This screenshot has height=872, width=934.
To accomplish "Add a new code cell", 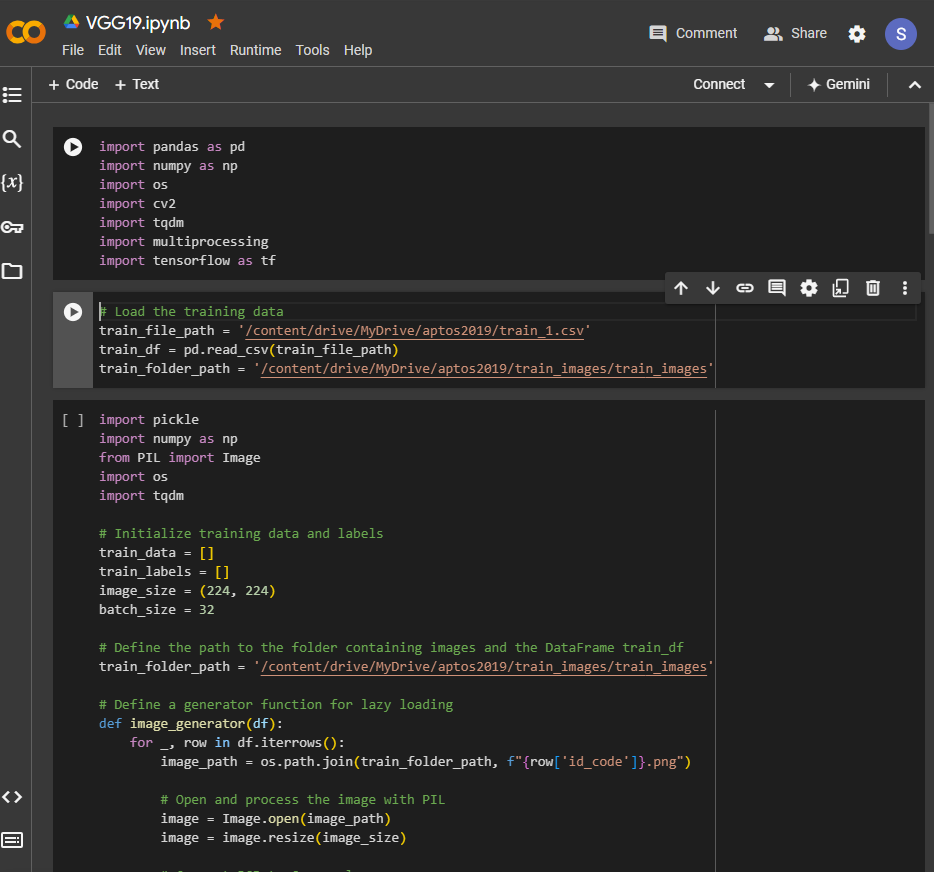I will coord(73,84).
